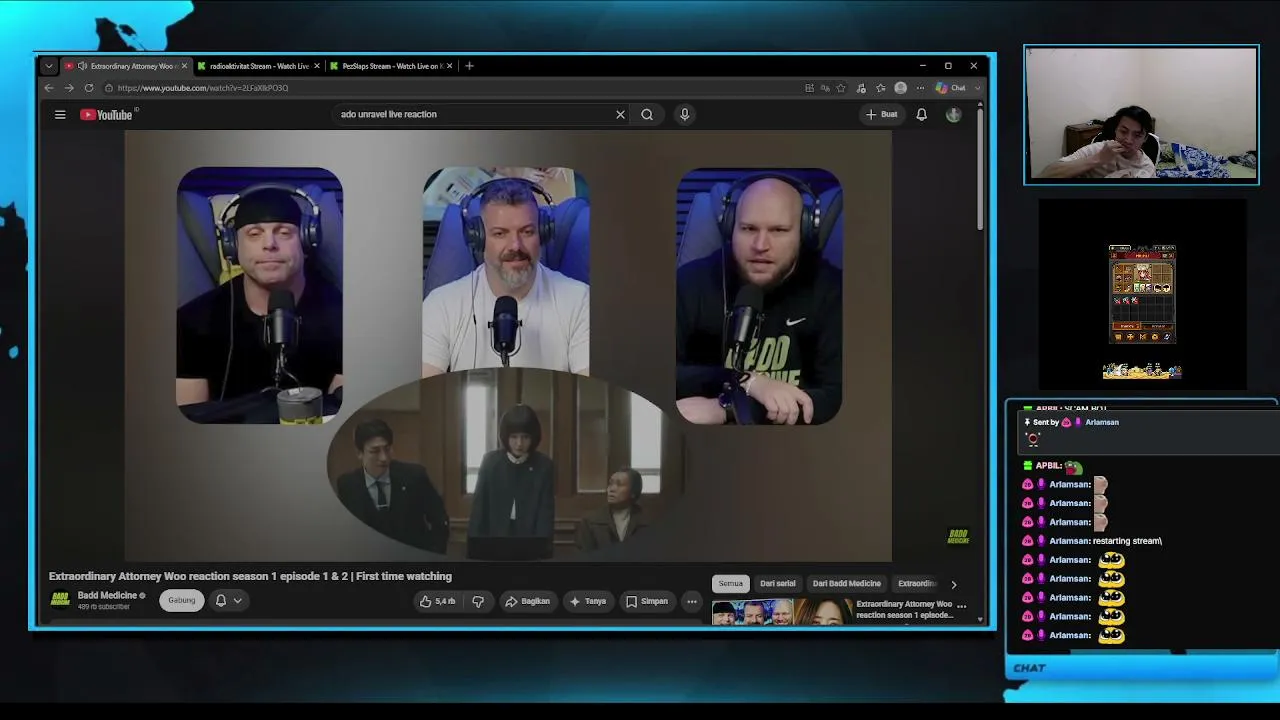Go forward with the browser forward arrow
This screenshot has width=1280, height=720.
coord(69,88)
